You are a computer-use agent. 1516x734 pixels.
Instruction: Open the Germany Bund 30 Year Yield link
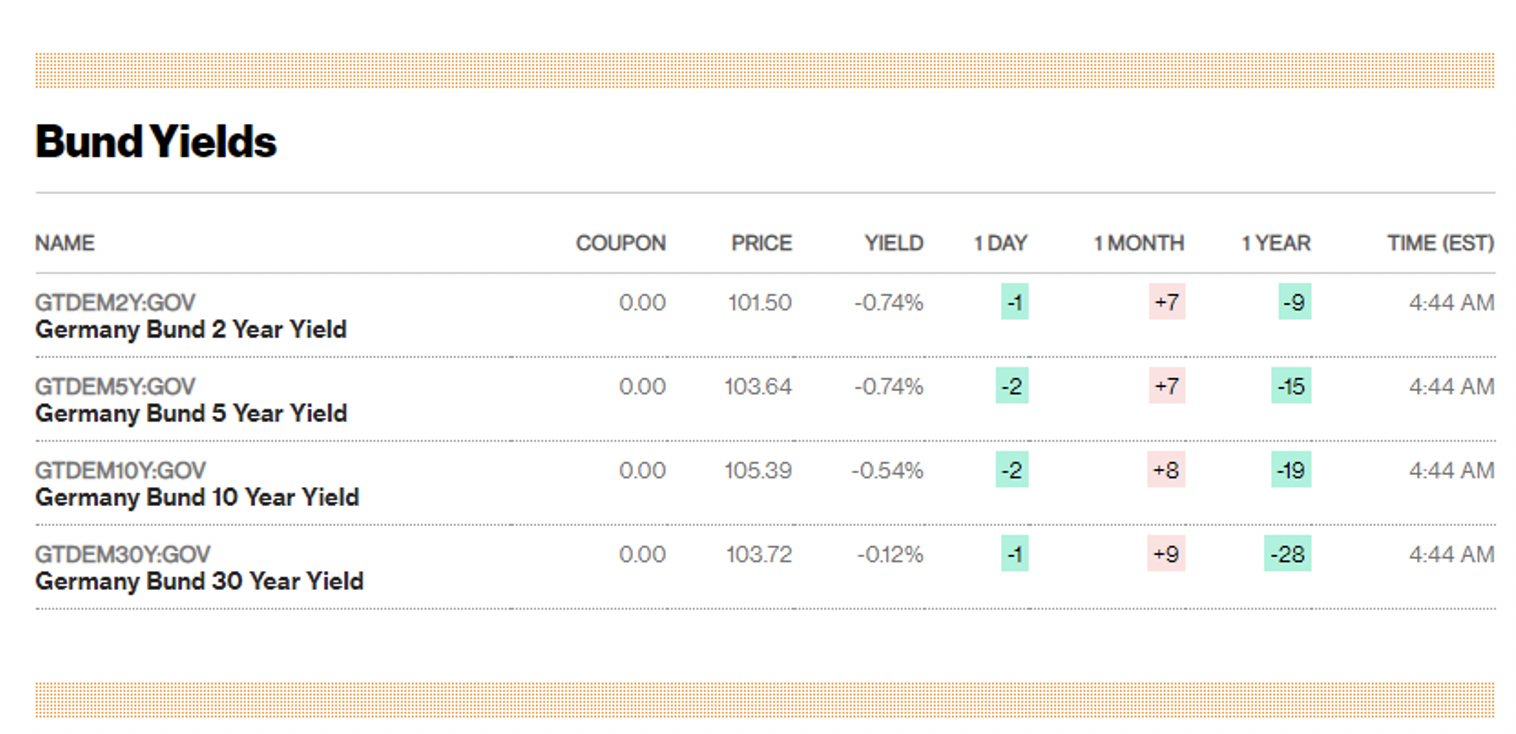tap(198, 582)
